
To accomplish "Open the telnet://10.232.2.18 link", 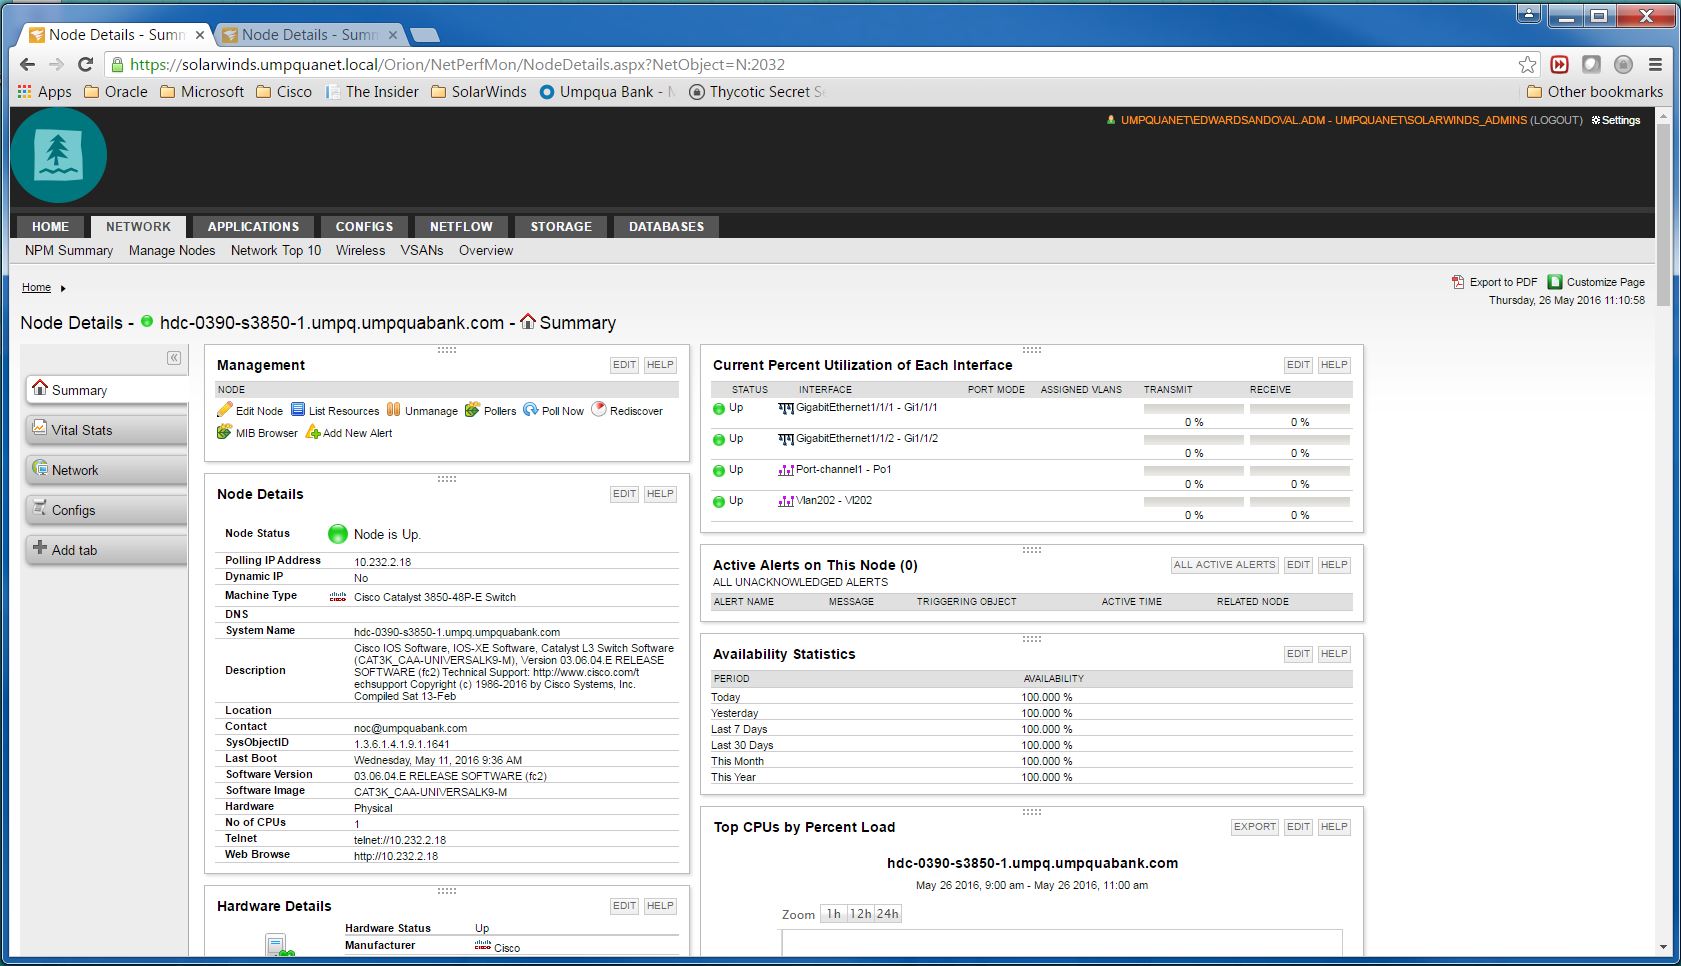I will pyautogui.click(x=400, y=840).
